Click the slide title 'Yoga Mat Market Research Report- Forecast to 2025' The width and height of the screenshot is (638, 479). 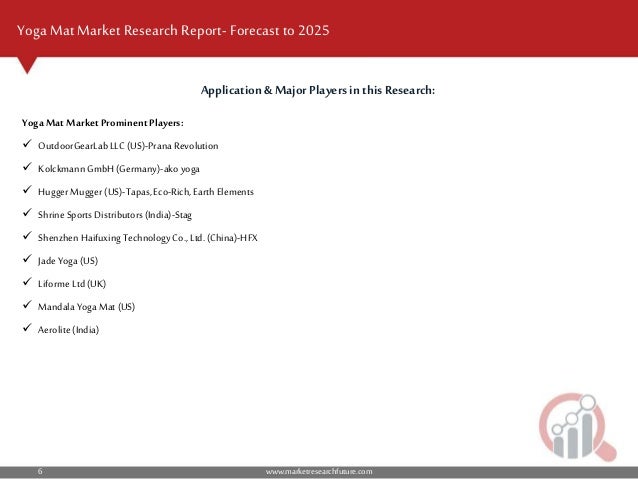pos(173,31)
